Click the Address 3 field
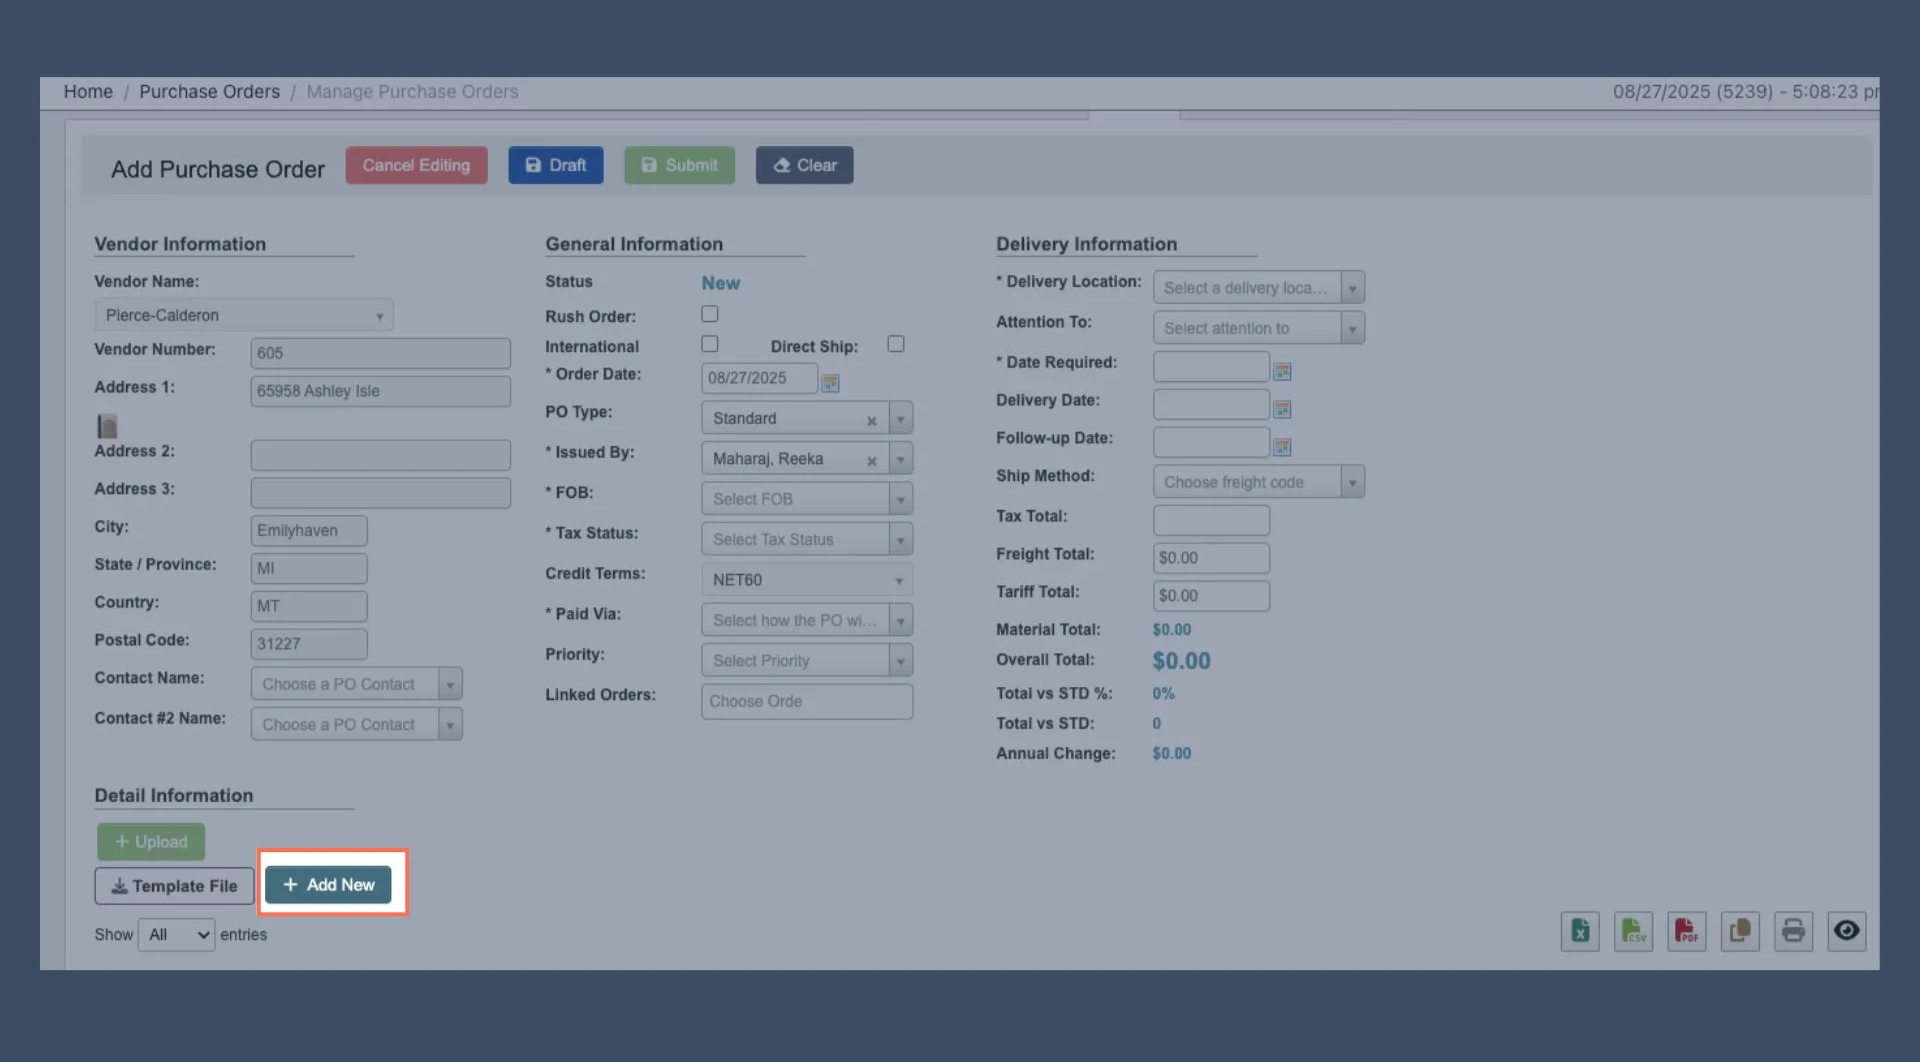Image resolution: width=1920 pixels, height=1062 pixels. point(380,493)
